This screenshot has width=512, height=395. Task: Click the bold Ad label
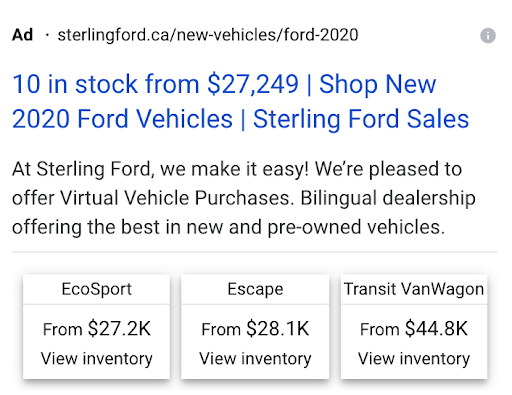[x=22, y=35]
